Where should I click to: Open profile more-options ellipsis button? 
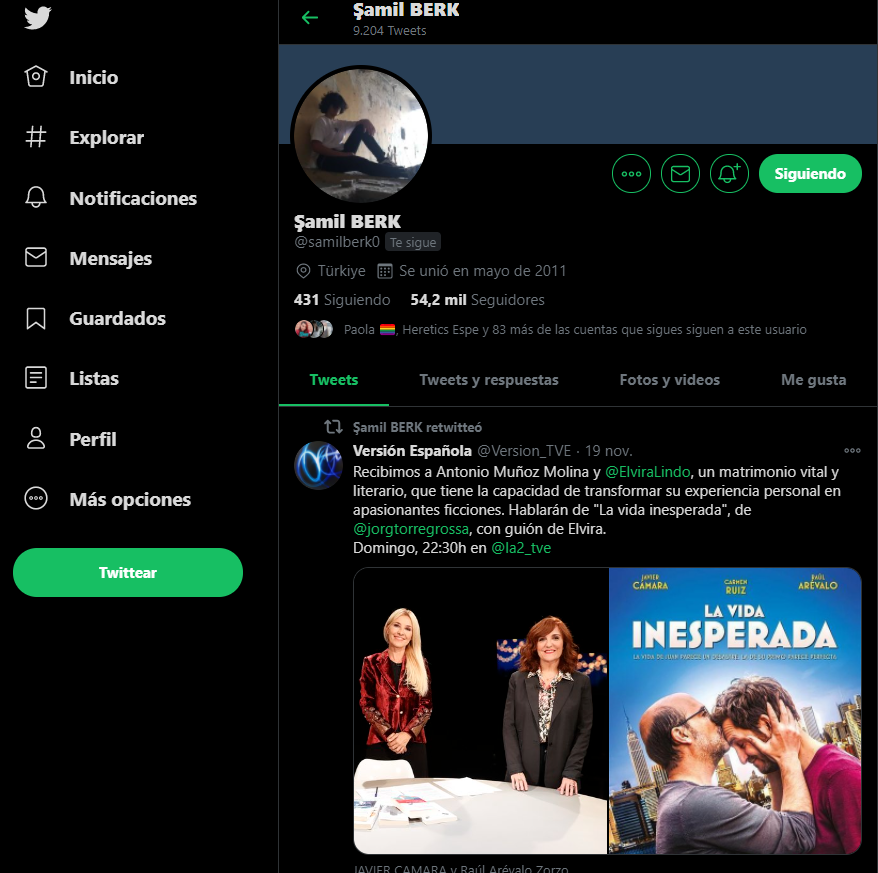point(631,174)
